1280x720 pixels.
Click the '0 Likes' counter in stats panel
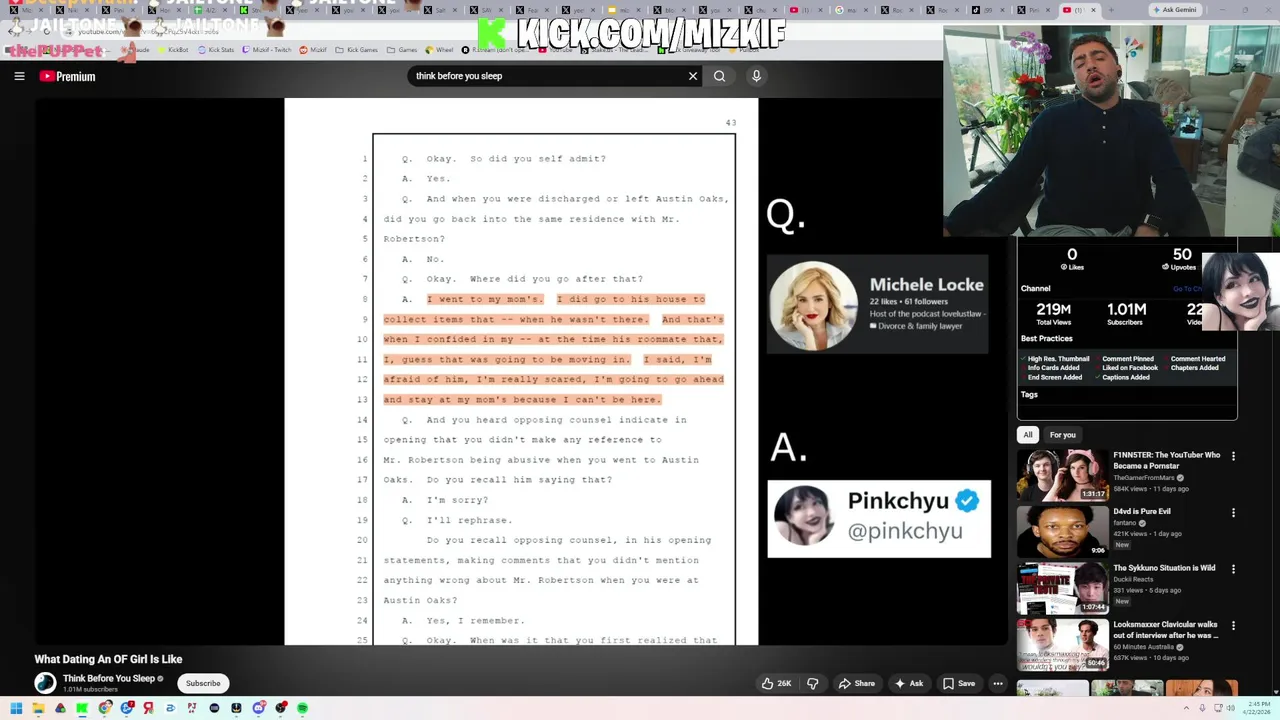(1072, 259)
